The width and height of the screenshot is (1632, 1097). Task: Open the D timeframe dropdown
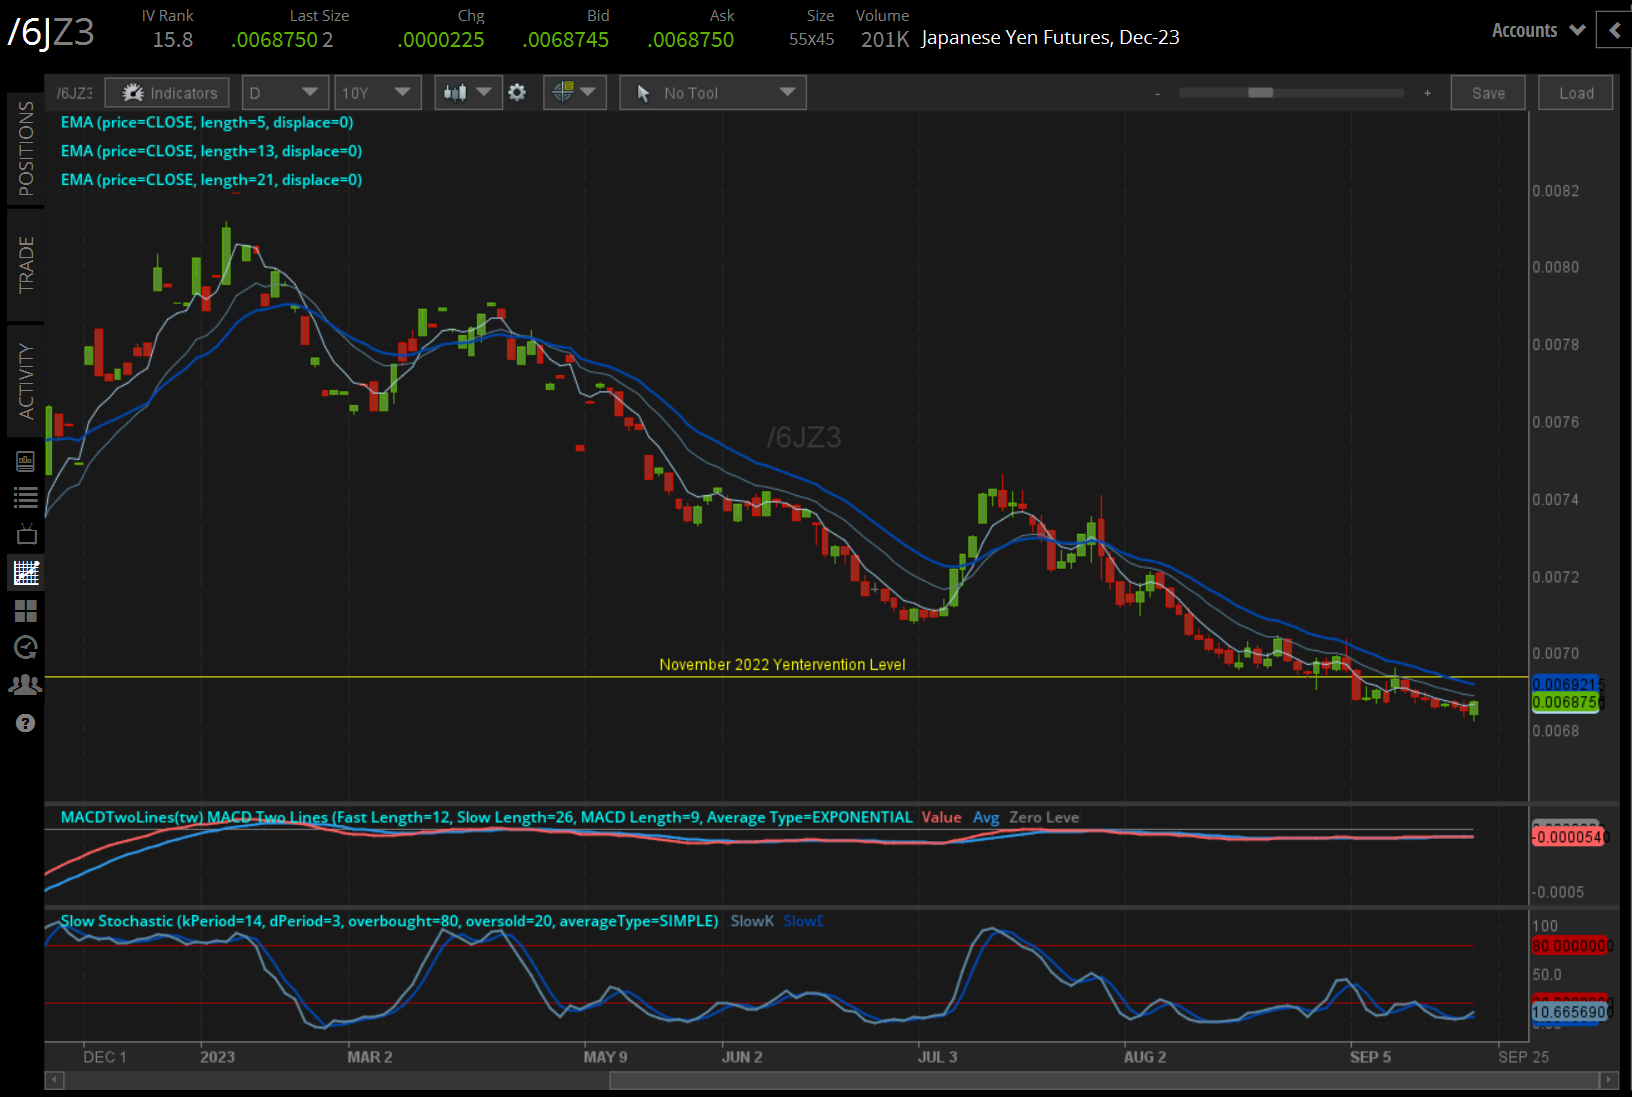point(285,92)
